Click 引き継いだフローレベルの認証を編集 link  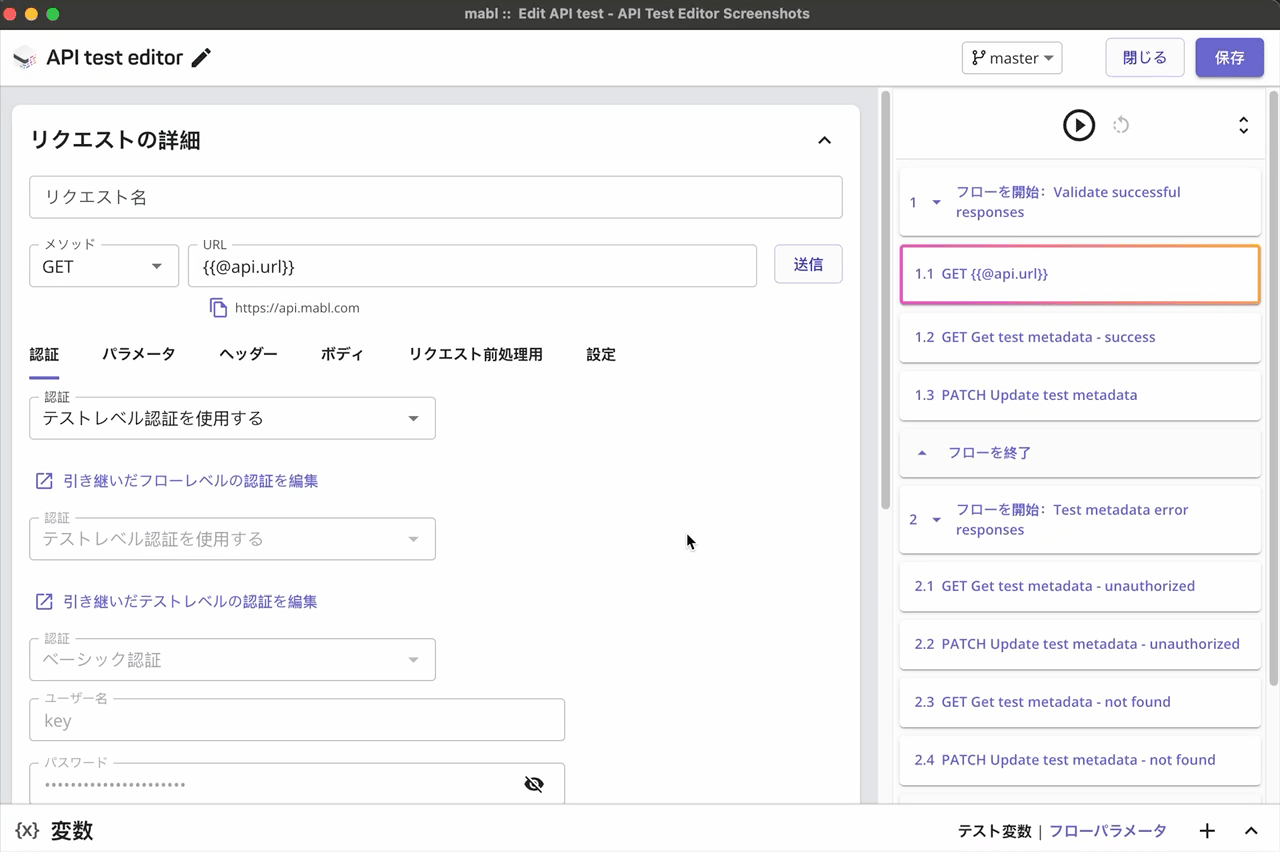tap(191, 481)
